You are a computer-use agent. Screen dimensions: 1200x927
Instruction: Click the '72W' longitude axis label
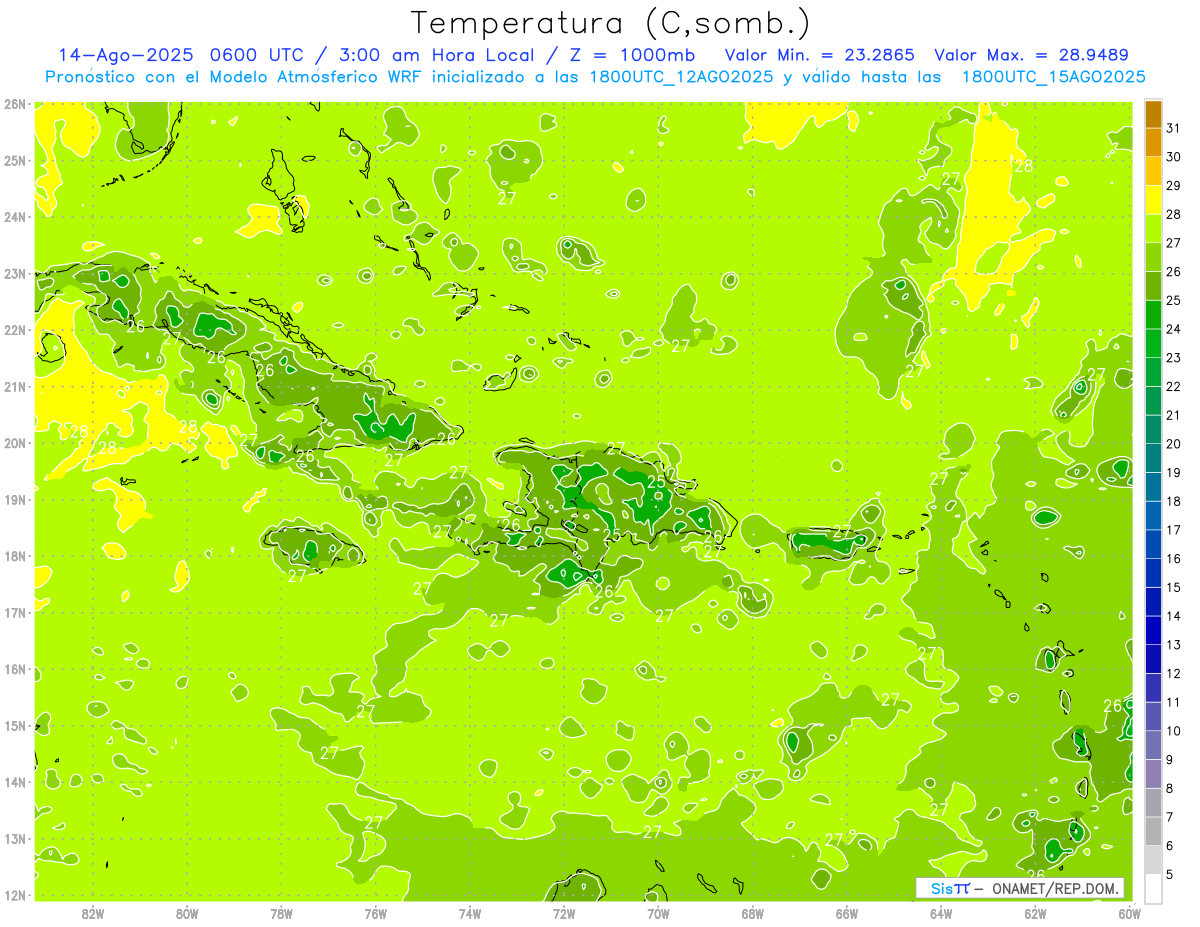[564, 913]
